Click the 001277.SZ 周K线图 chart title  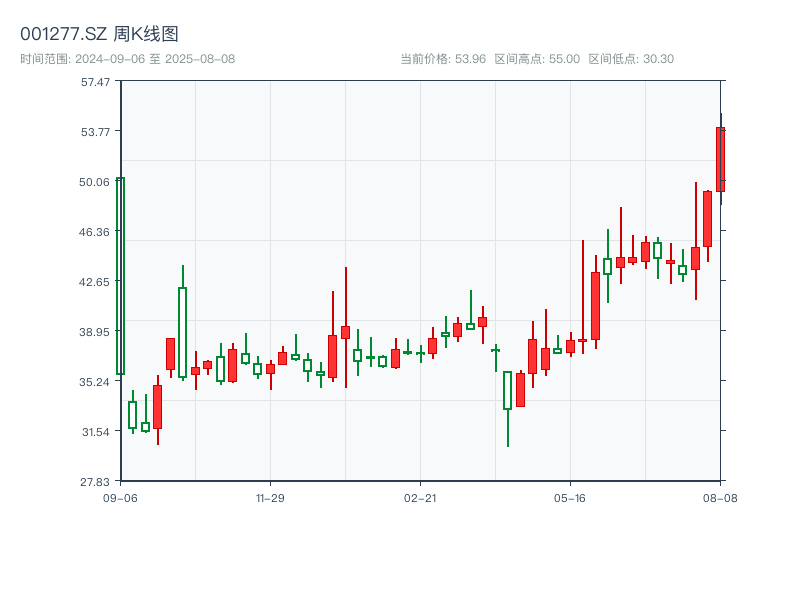click(x=99, y=34)
